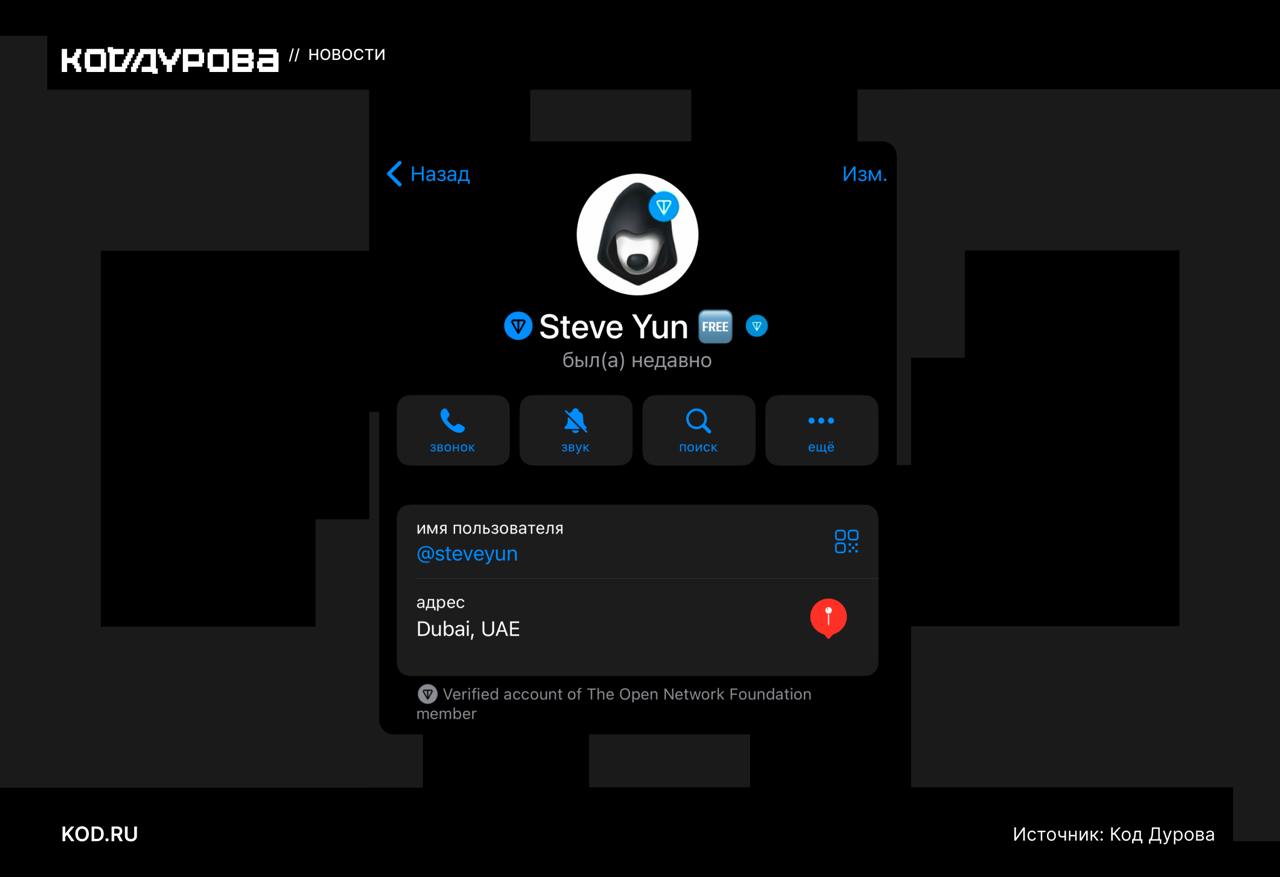
Task: Start a call with the звонок button
Action: 453,430
